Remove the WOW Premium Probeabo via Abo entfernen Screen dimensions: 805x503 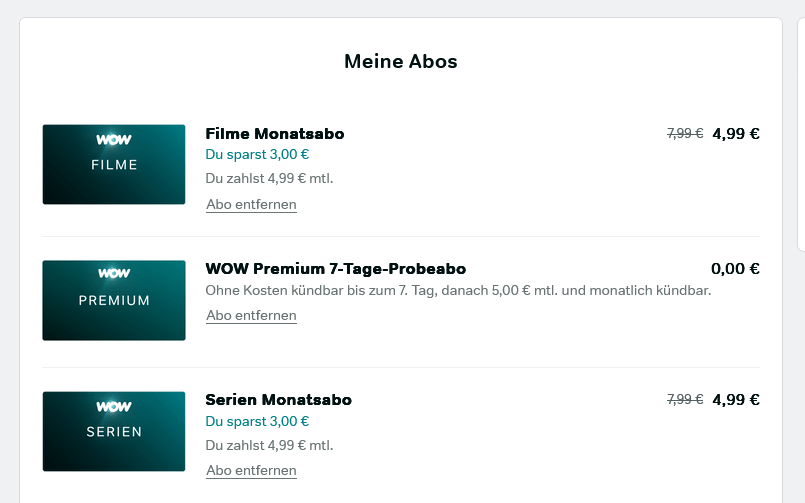tap(251, 315)
